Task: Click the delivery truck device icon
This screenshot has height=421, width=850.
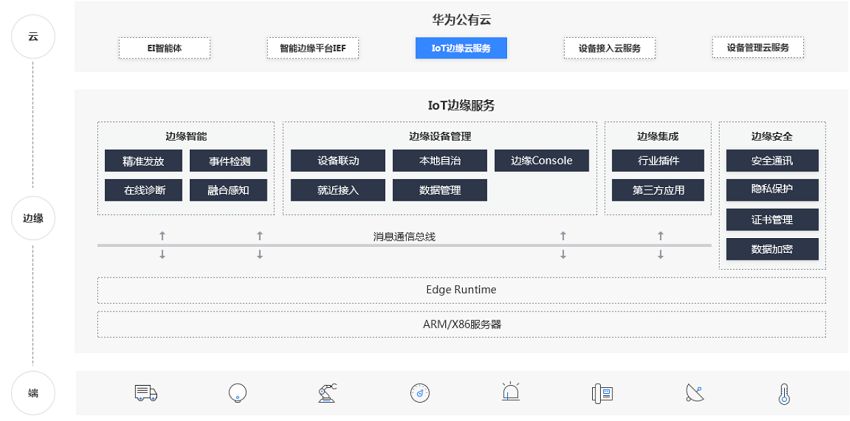Action: click(x=146, y=393)
